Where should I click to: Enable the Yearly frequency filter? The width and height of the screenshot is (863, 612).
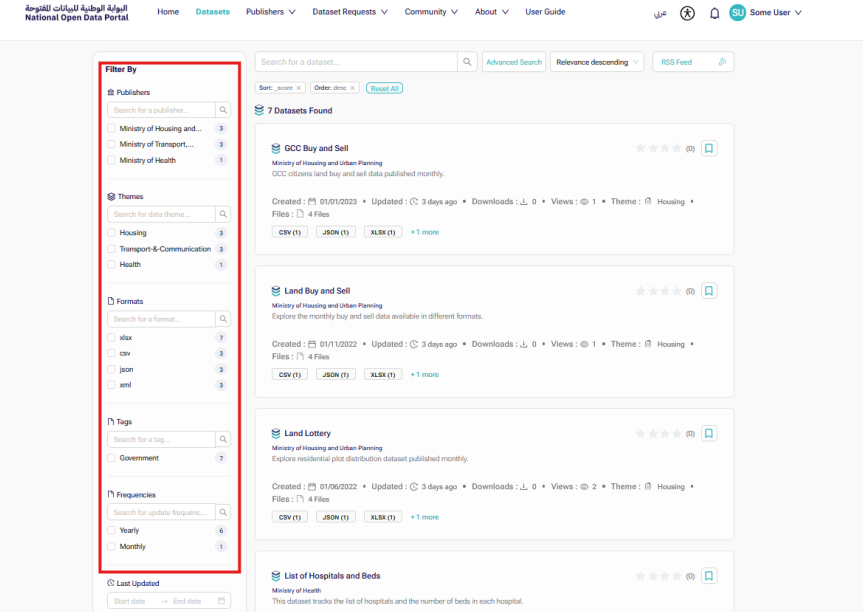pyautogui.click(x=112, y=530)
